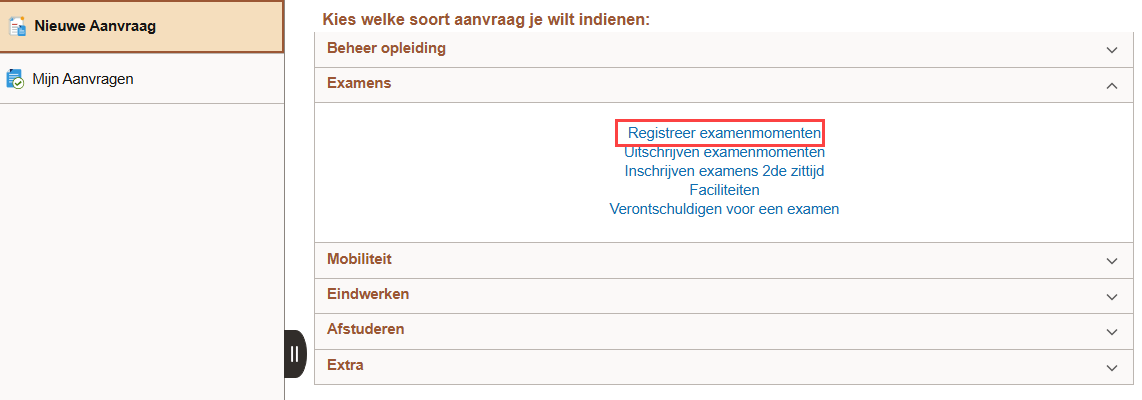Go to the Mijn Aanvragen menu item
The image size is (1142, 400).
coord(83,79)
